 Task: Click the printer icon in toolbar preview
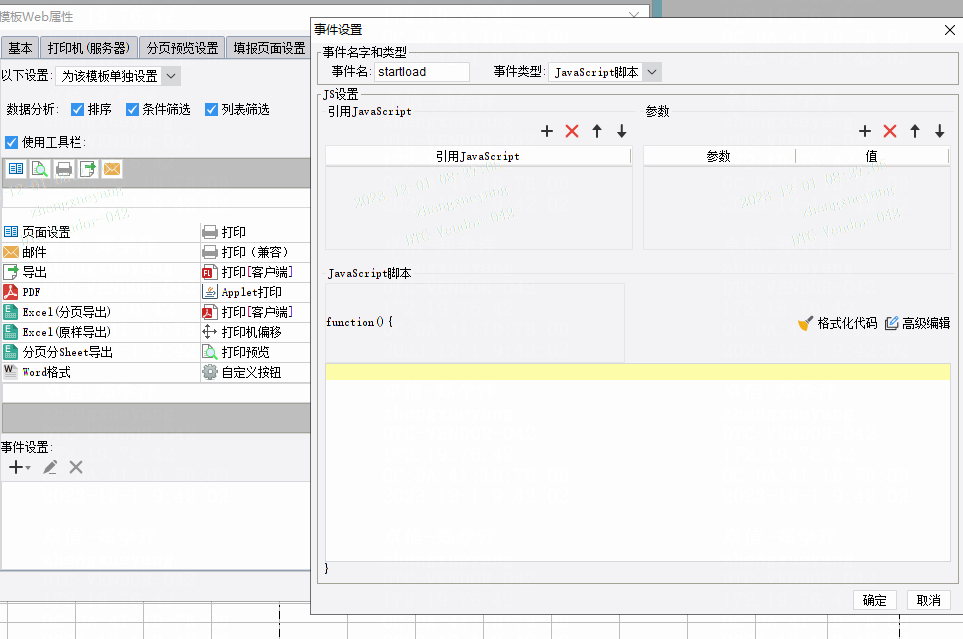point(64,169)
